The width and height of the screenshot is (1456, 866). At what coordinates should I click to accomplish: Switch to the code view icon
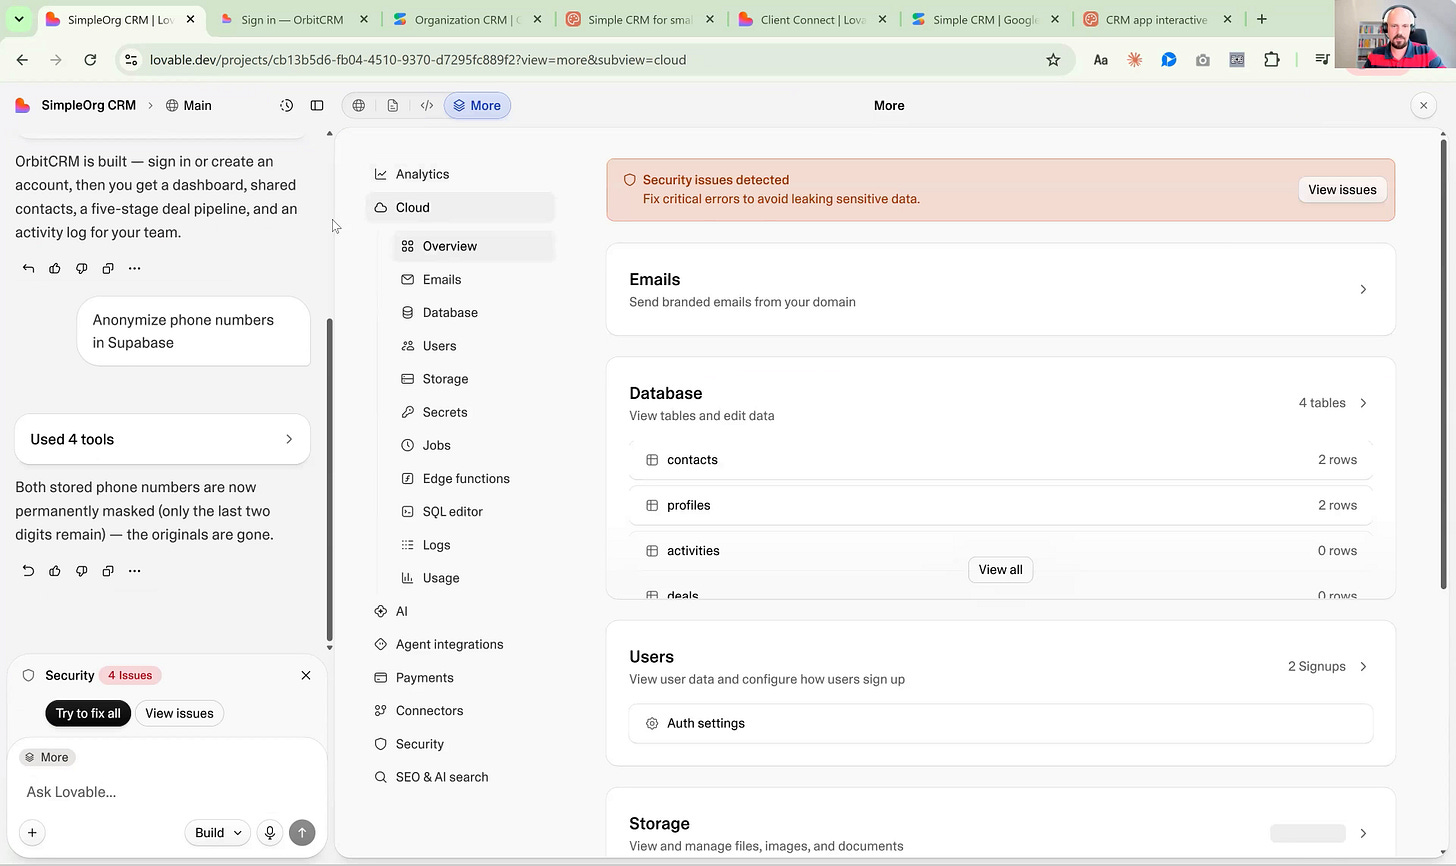point(427,105)
